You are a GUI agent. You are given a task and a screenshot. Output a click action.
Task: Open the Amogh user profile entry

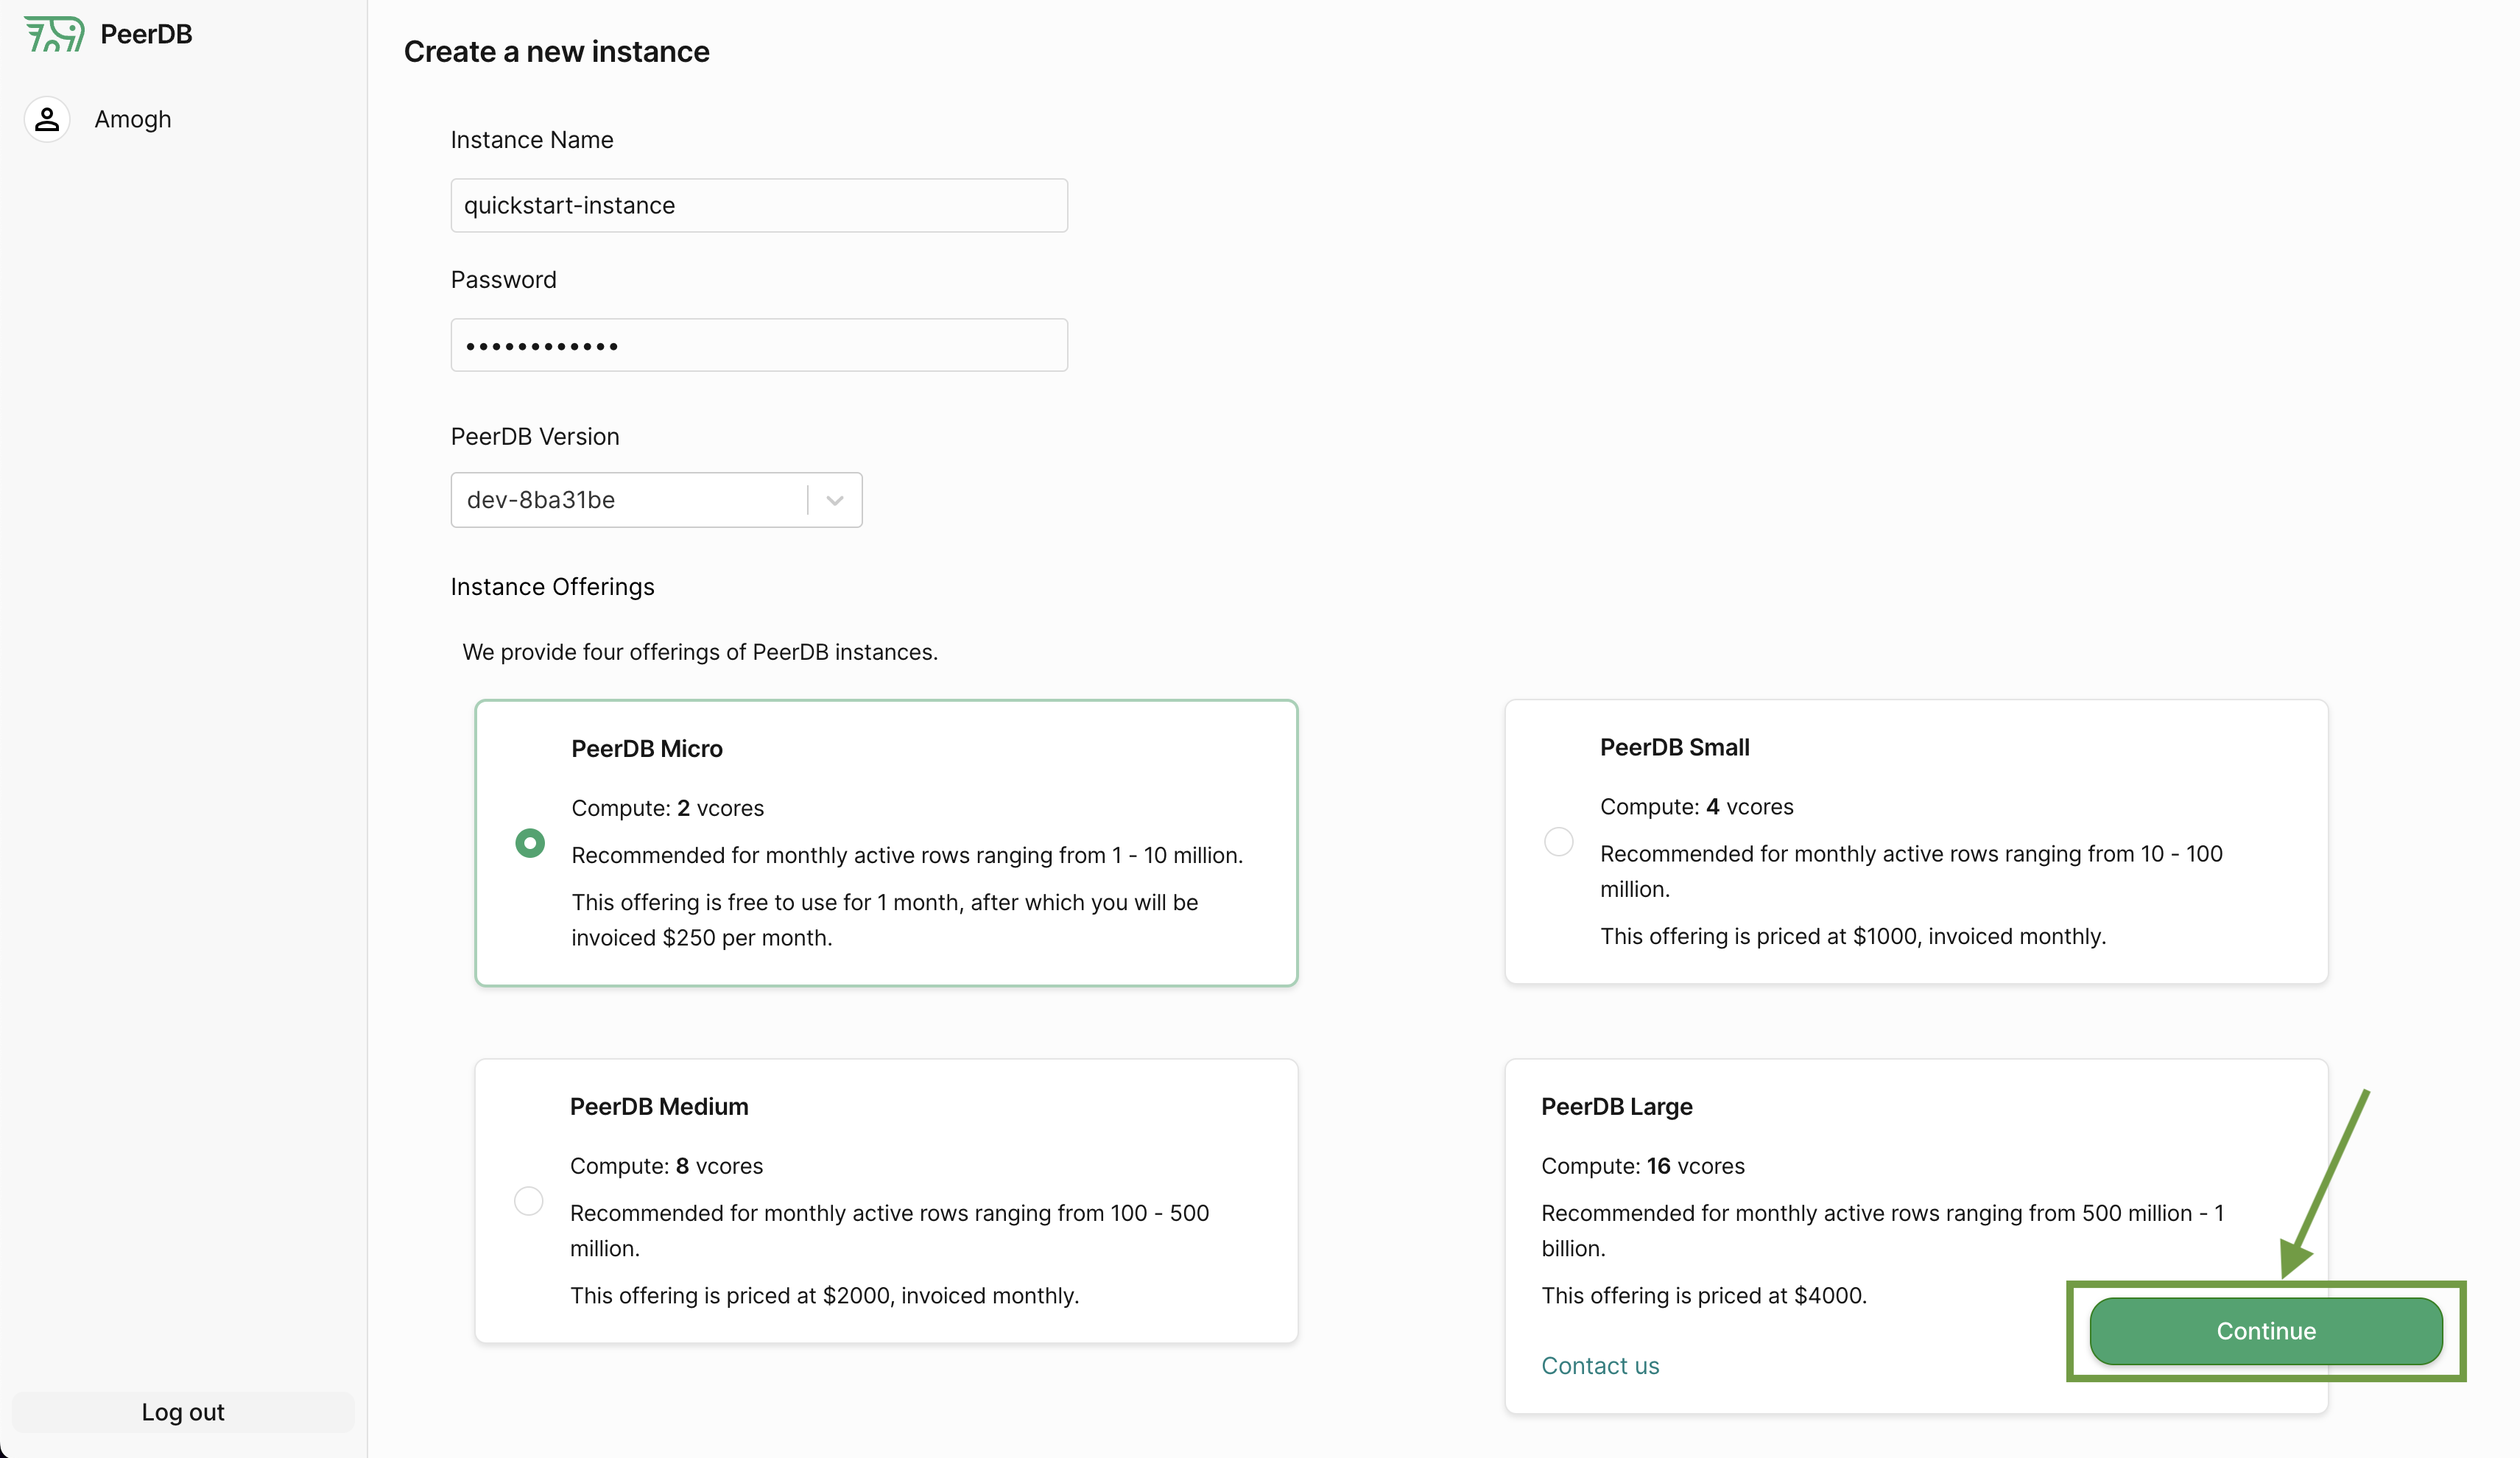pyautogui.click(x=133, y=119)
